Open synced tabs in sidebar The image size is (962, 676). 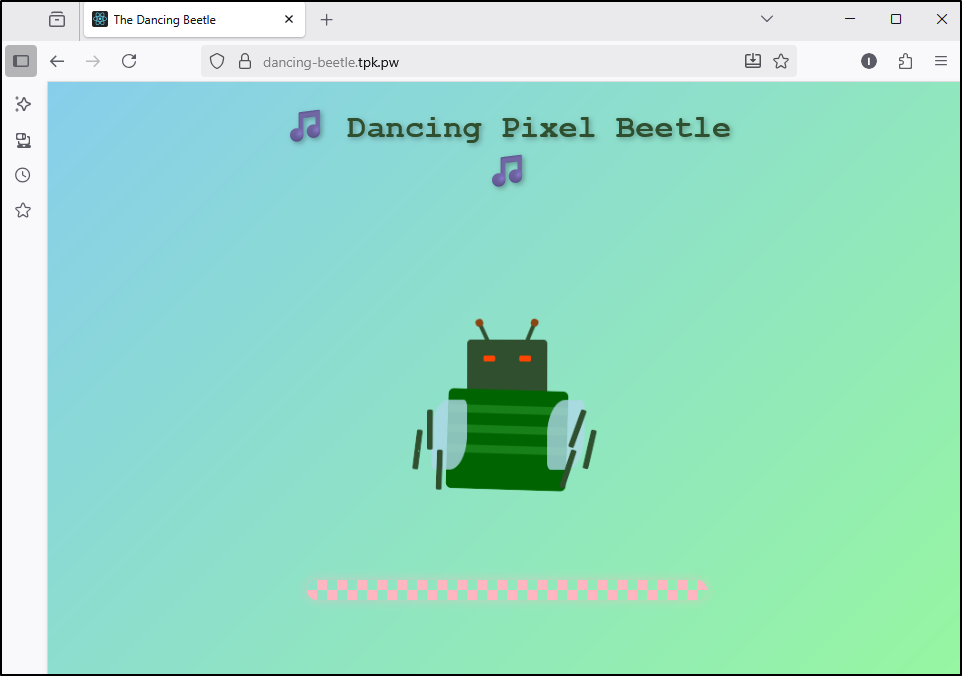coord(23,140)
